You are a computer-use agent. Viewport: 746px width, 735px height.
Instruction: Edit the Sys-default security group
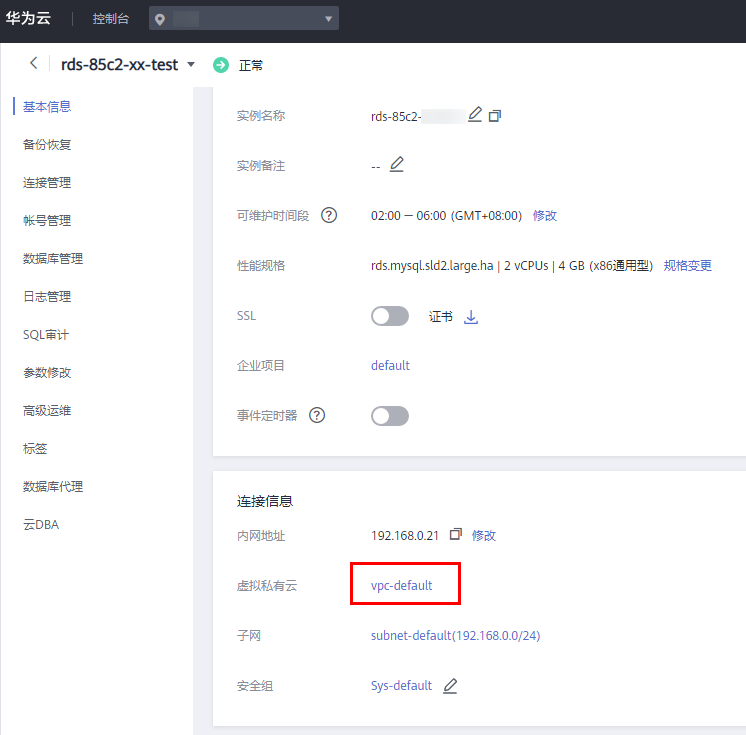point(450,685)
